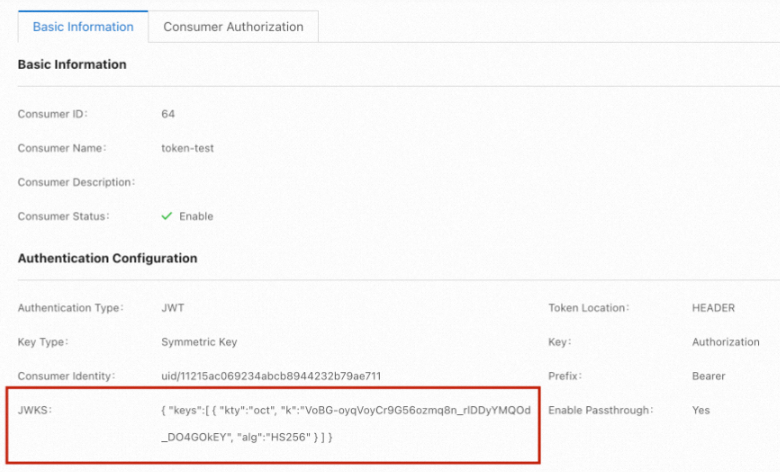The width and height of the screenshot is (780, 472).
Task: Click the Consumer Description label
Action: [76, 182]
